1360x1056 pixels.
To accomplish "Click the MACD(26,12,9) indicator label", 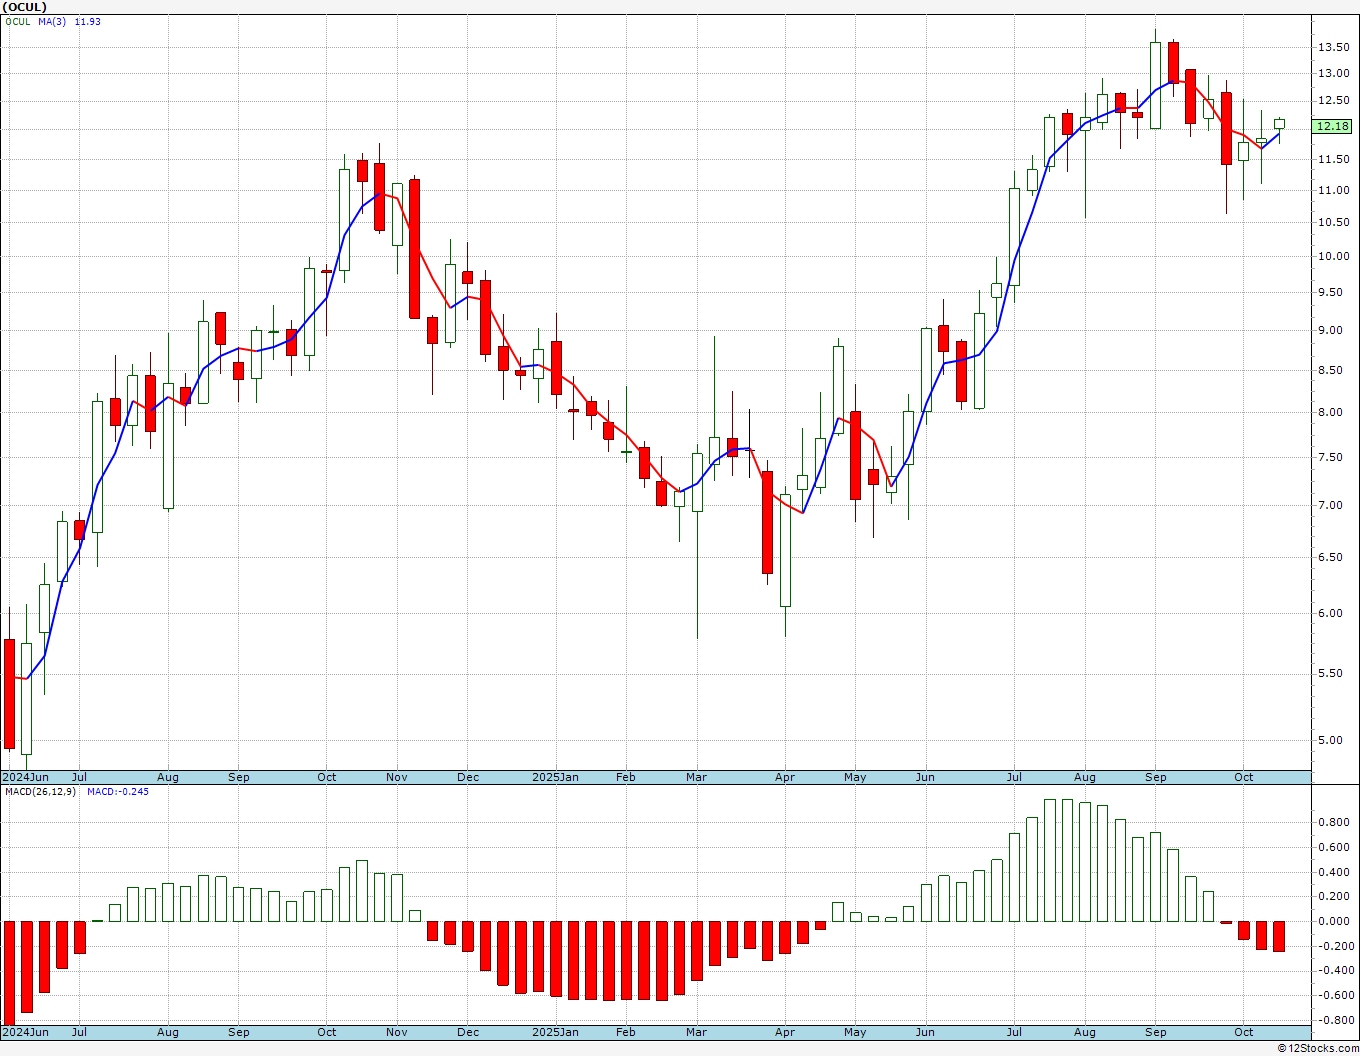I will tap(40, 791).
